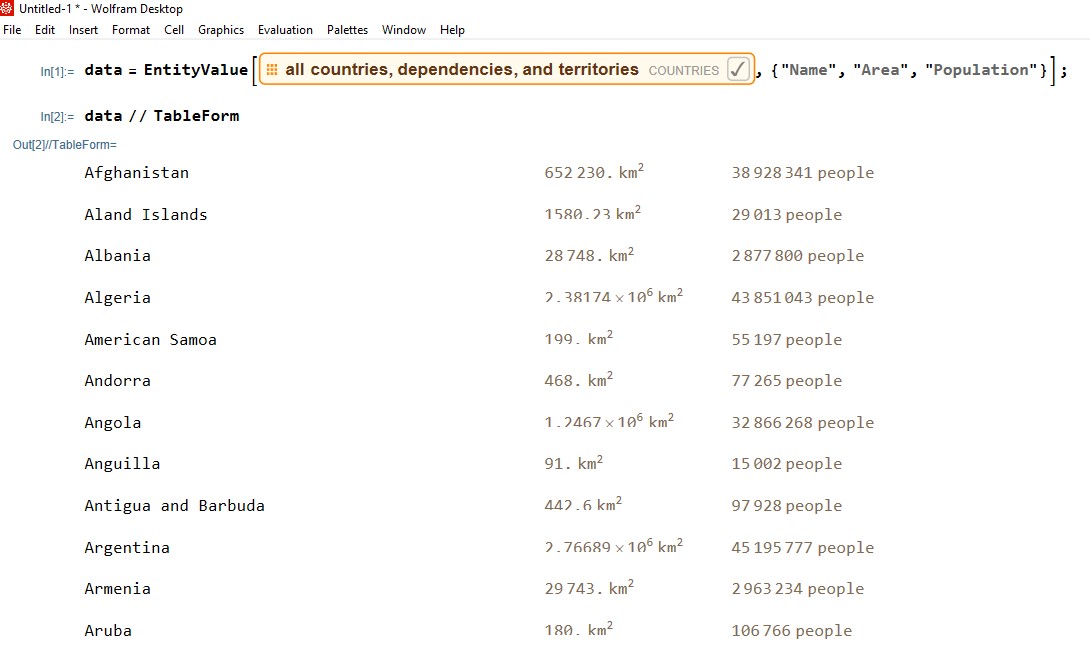Viewport: 1090px width, 659px height.
Task: Select the Afghanistan row name
Action: 136,172
